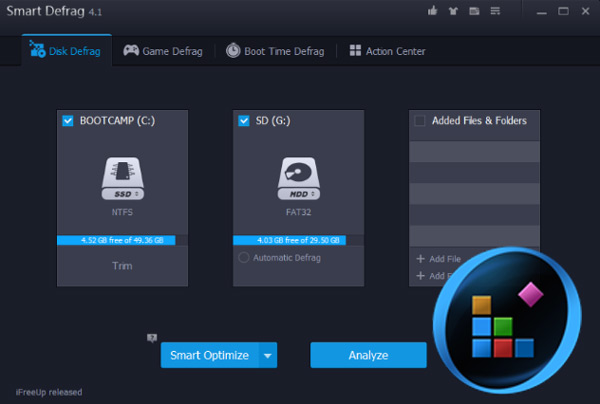Click the Analyze button
Screen dimensions: 600x404
[368, 355]
